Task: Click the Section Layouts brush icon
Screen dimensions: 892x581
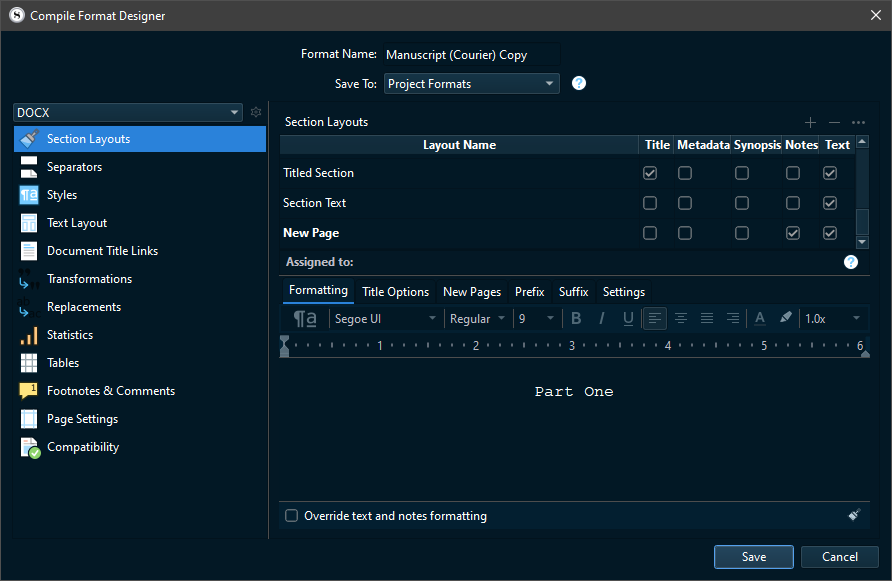Action: (29, 138)
